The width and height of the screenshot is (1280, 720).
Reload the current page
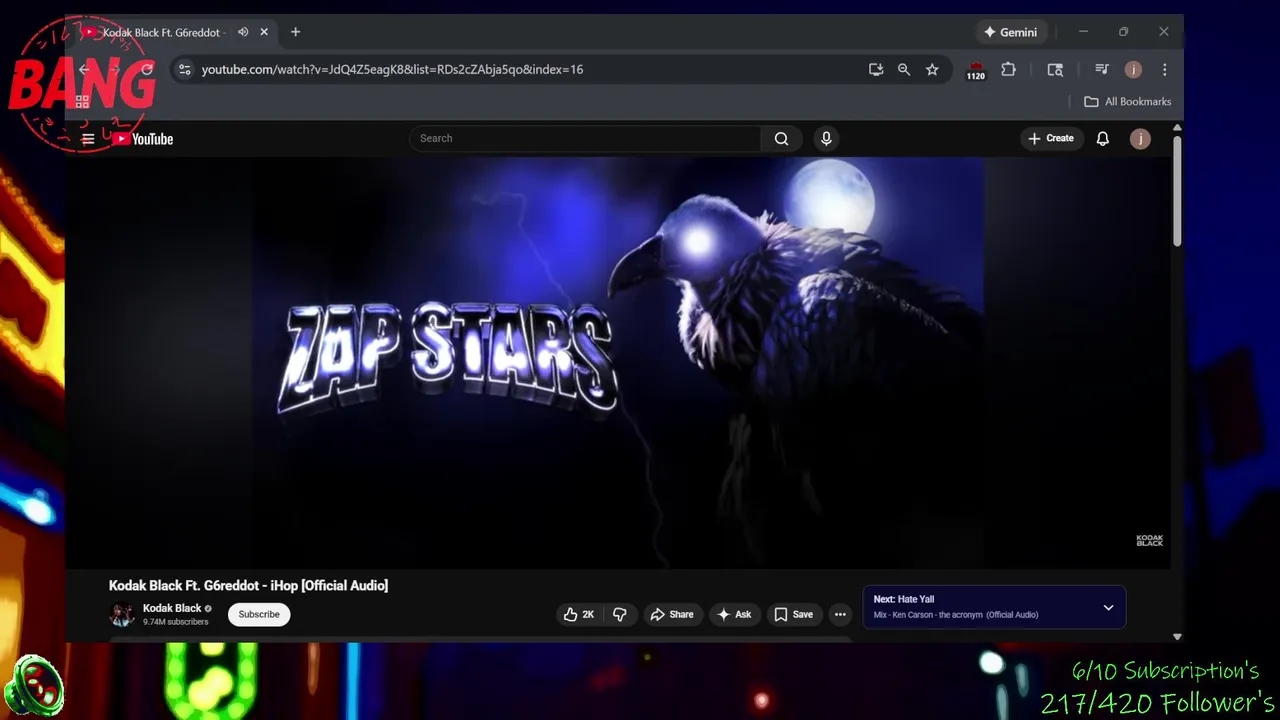[x=147, y=70]
